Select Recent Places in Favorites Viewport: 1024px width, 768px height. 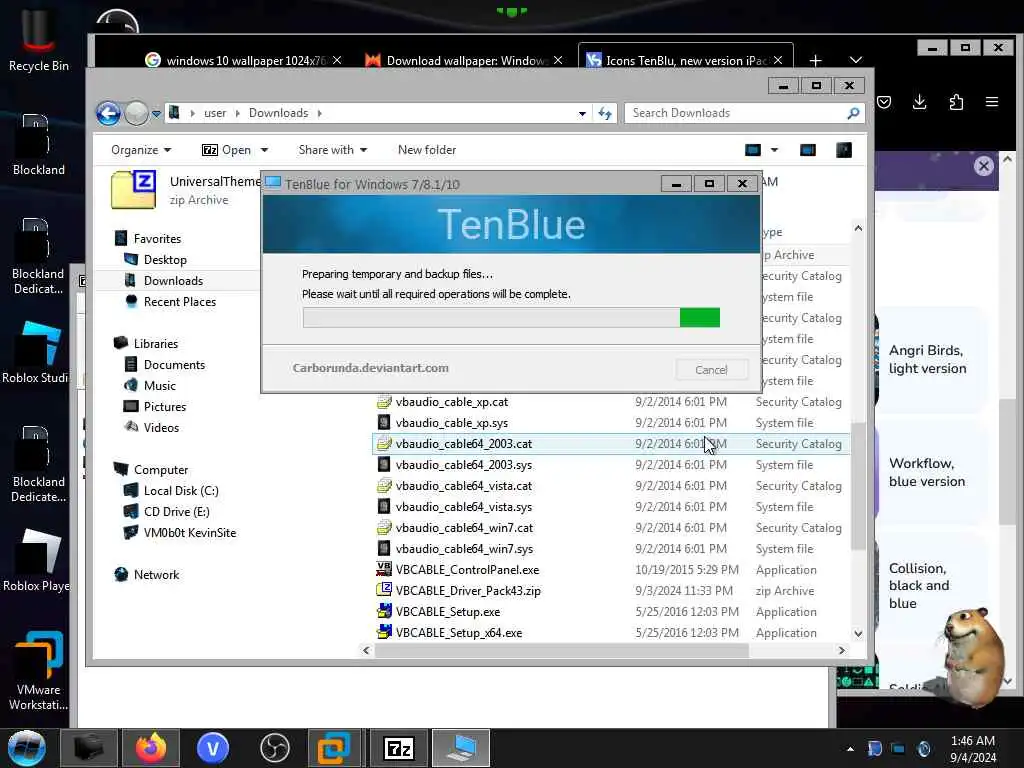[179, 302]
